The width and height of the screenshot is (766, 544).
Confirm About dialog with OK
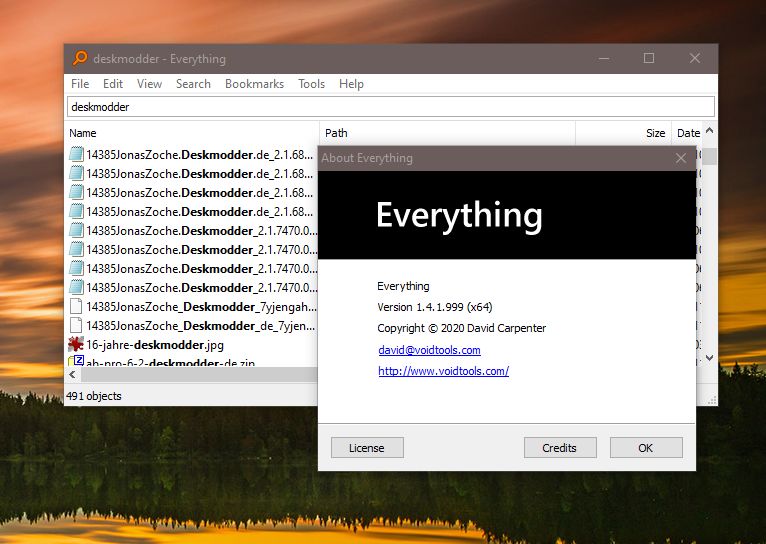646,448
